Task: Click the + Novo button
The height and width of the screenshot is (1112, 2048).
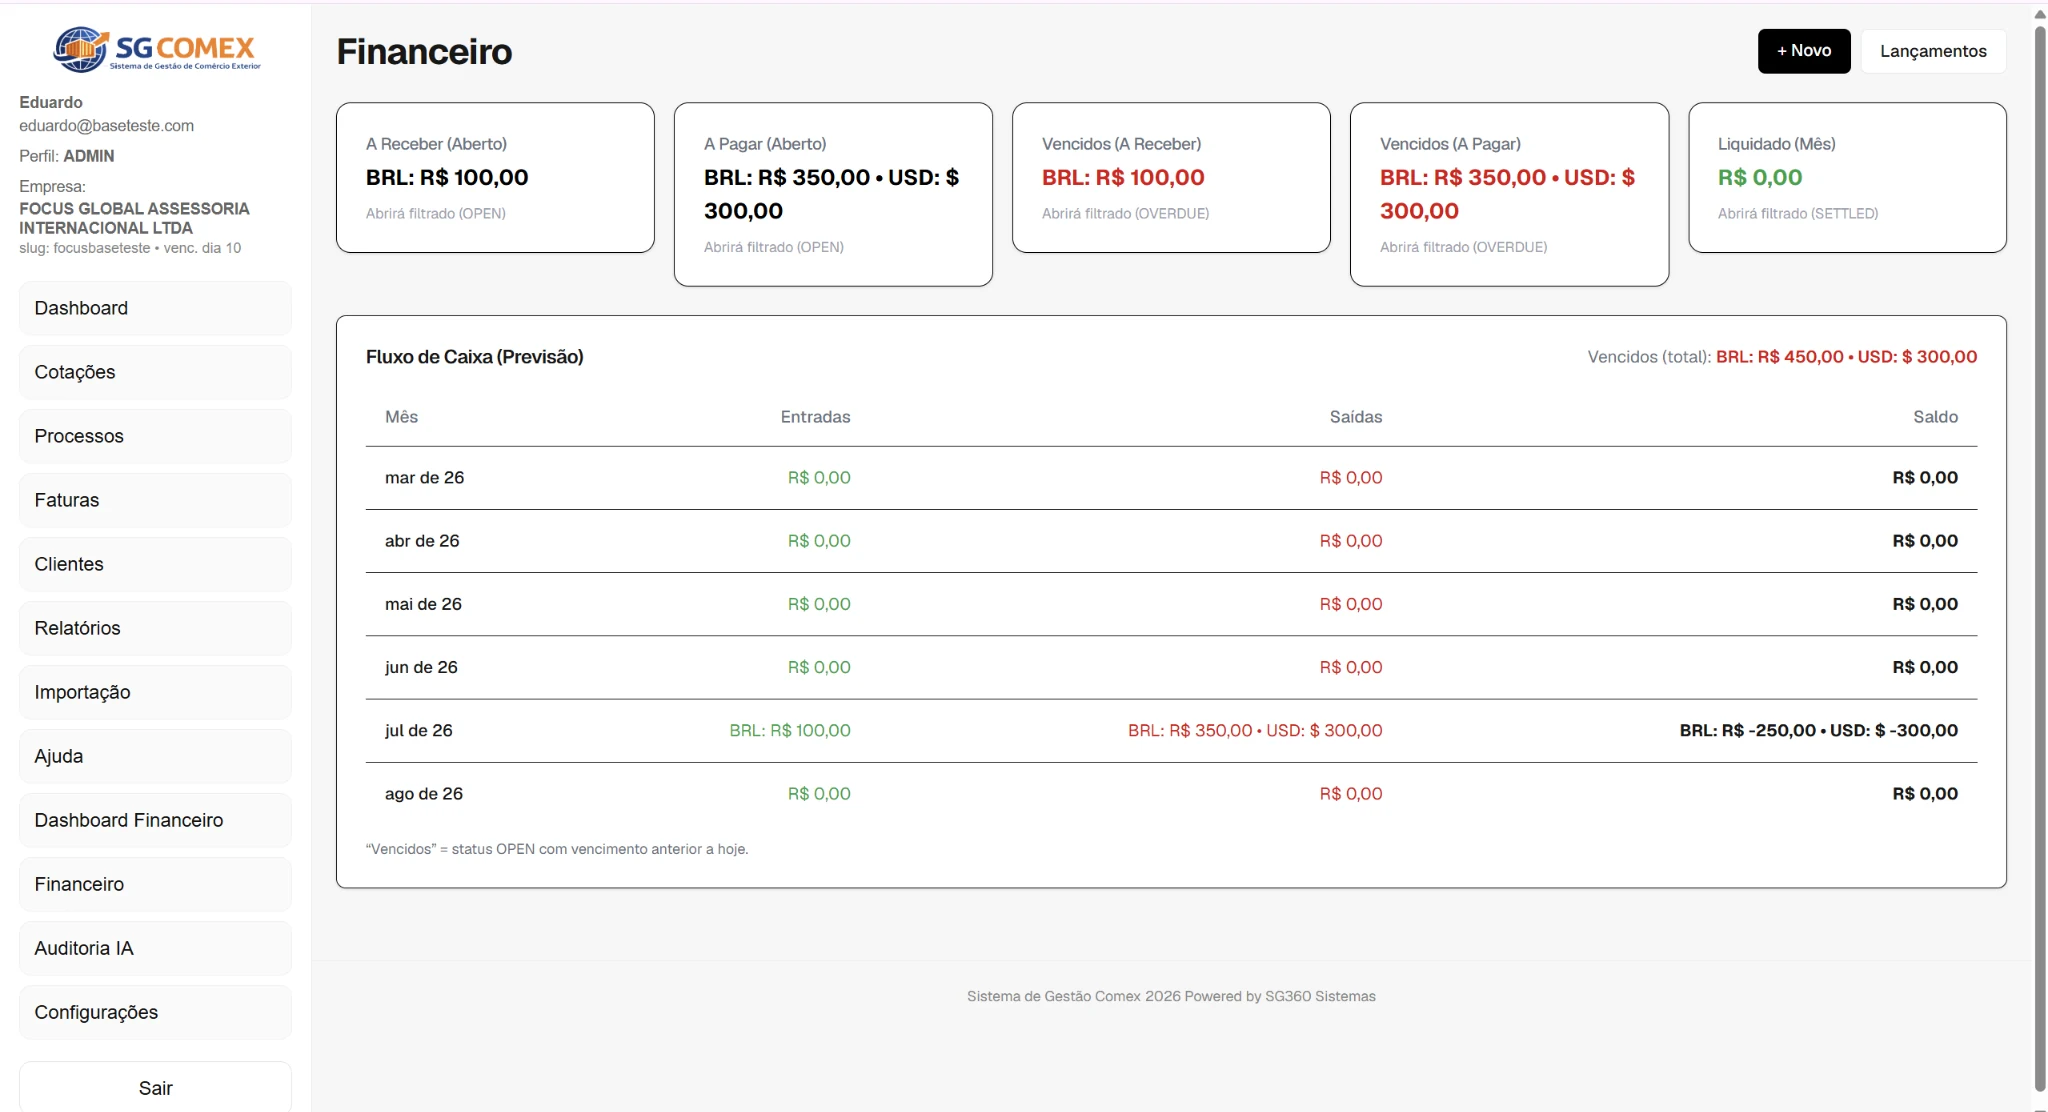Action: [x=1804, y=51]
